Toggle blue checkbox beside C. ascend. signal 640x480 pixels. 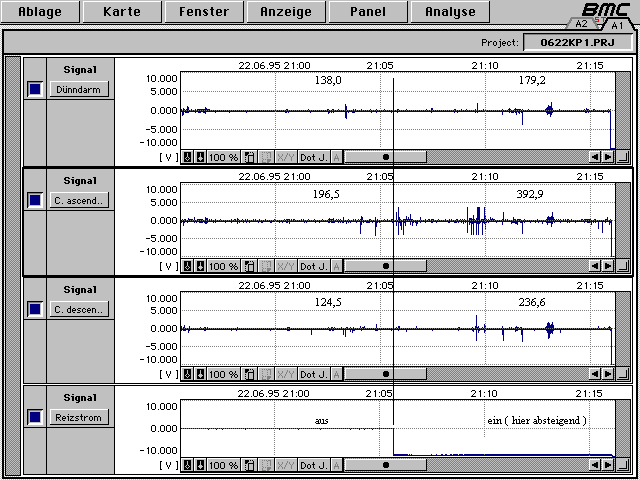(x=34, y=199)
